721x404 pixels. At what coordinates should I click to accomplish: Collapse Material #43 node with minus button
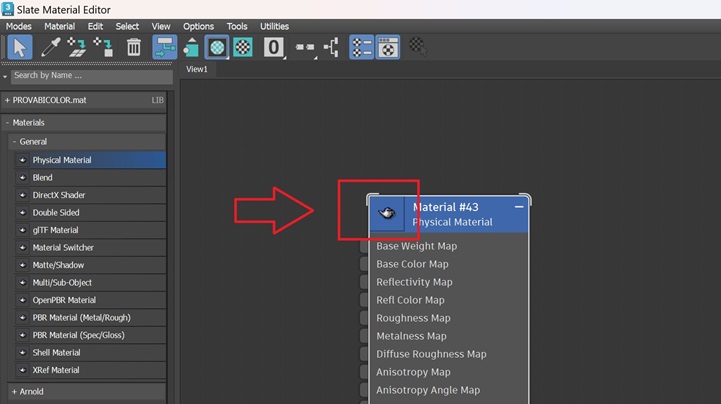(x=519, y=207)
